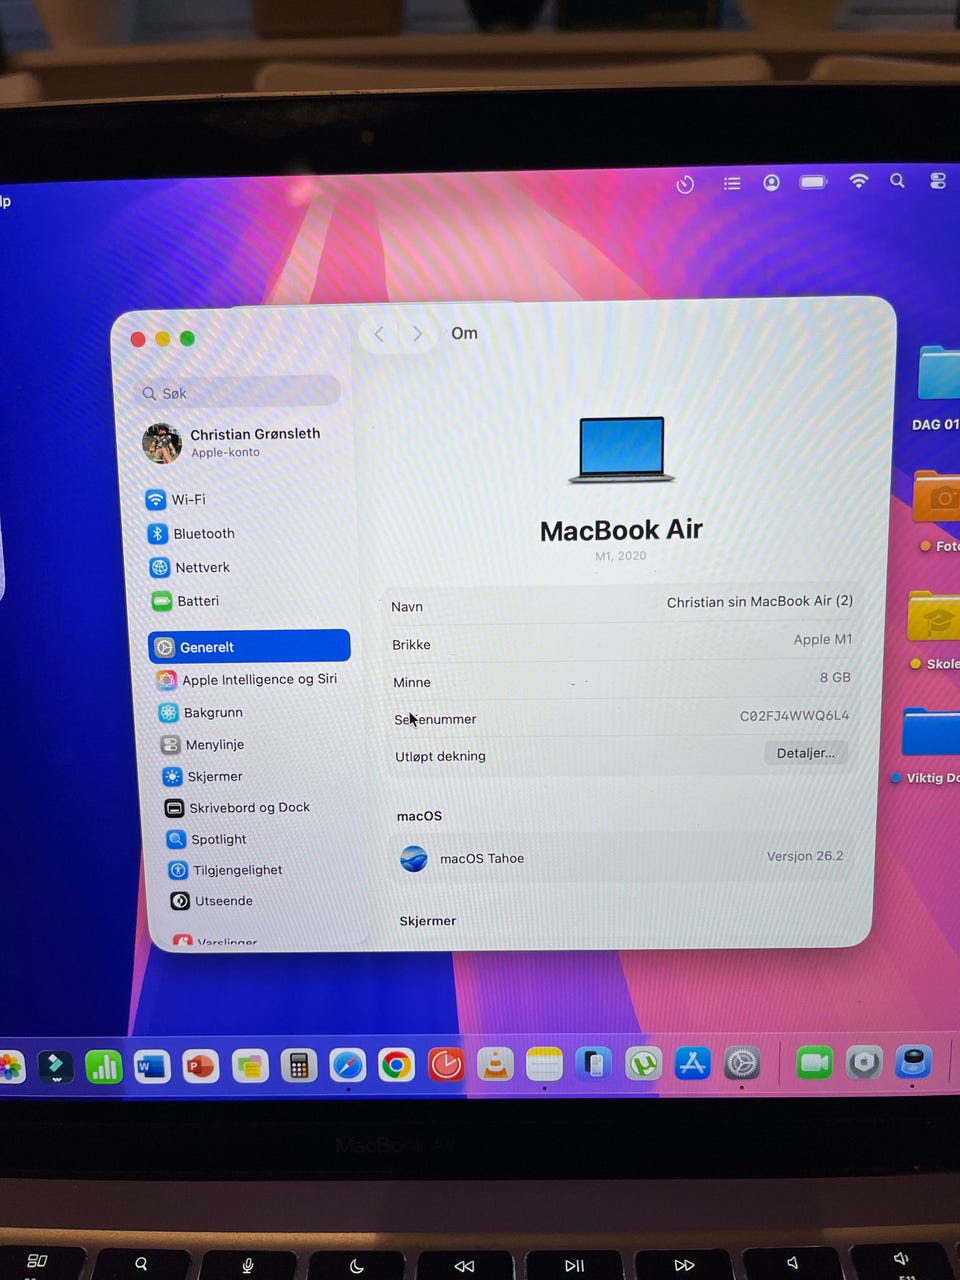Click the 'Apple M1' chip value
This screenshot has width=960, height=1280.
(822, 639)
